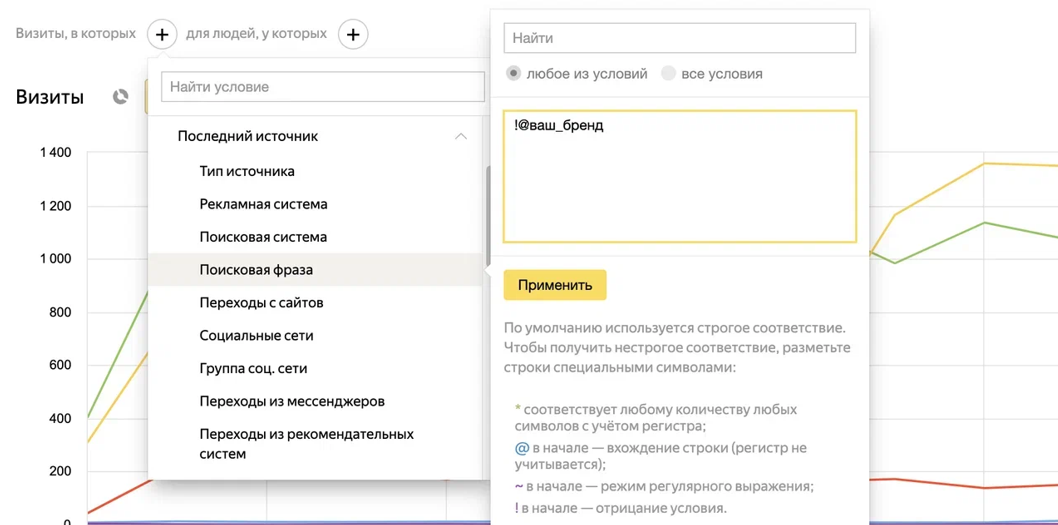Image resolution: width=1058 pixels, height=525 pixels.
Task: Select "Переходы из рекомендательных систем" item
Action: coord(306,443)
